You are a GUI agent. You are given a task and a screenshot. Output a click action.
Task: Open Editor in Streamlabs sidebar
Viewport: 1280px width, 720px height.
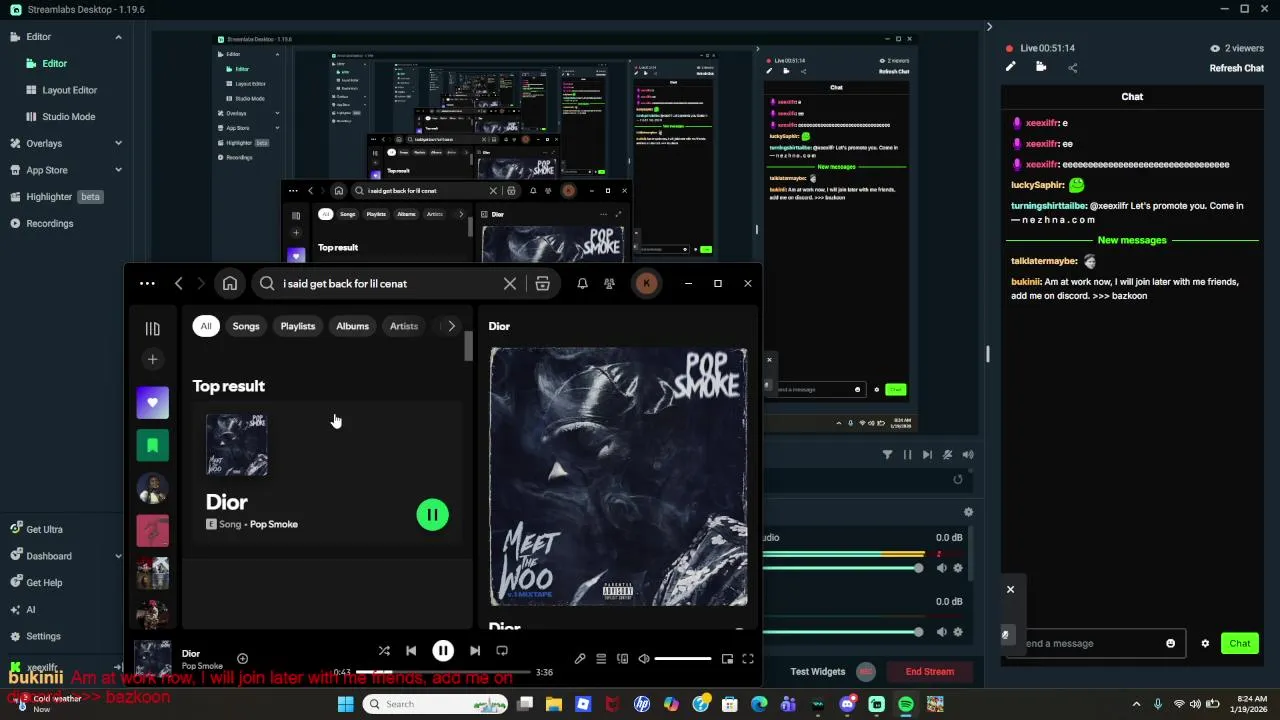(x=54, y=63)
